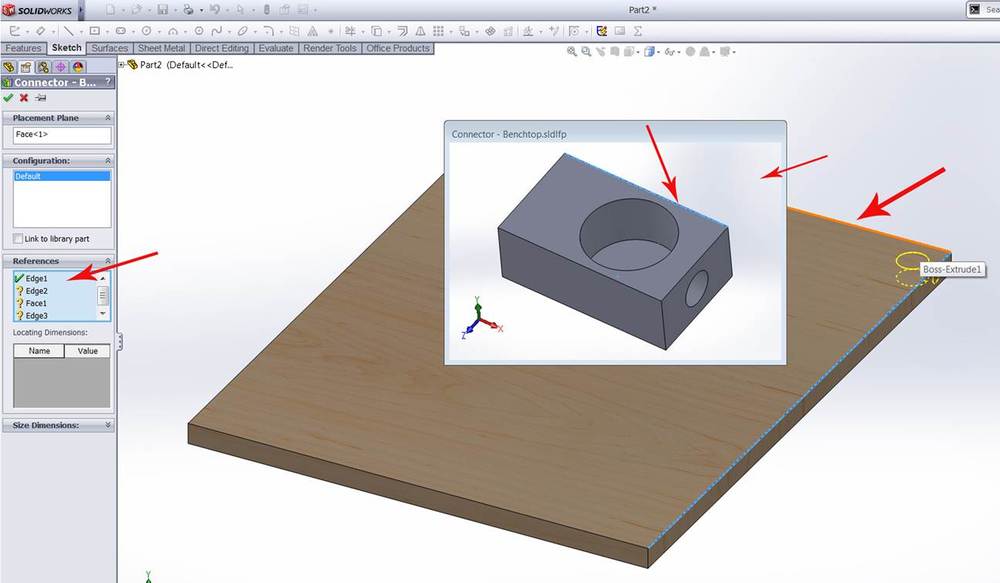
Task: Enable the Link to library part checkbox
Action: click(19, 238)
